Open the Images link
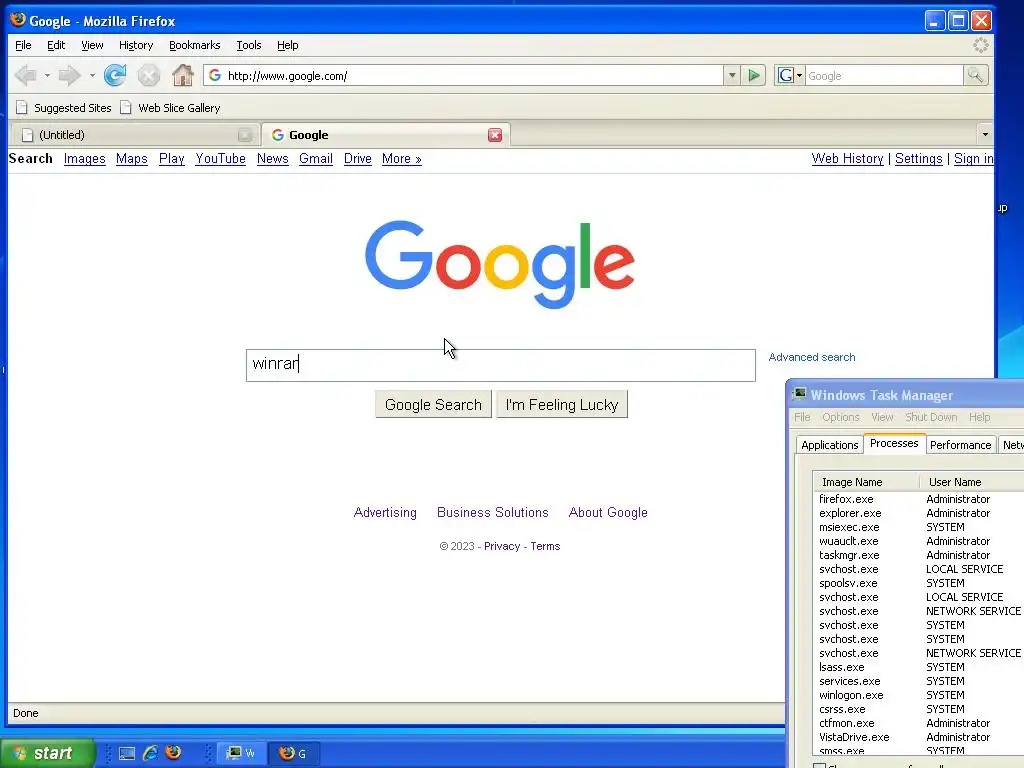The height and width of the screenshot is (768, 1024). [x=84, y=159]
